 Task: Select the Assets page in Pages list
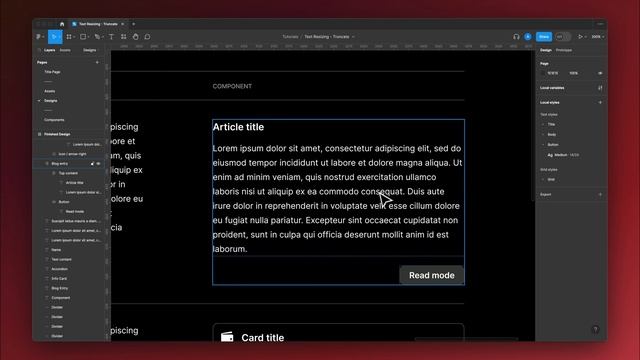point(49,91)
